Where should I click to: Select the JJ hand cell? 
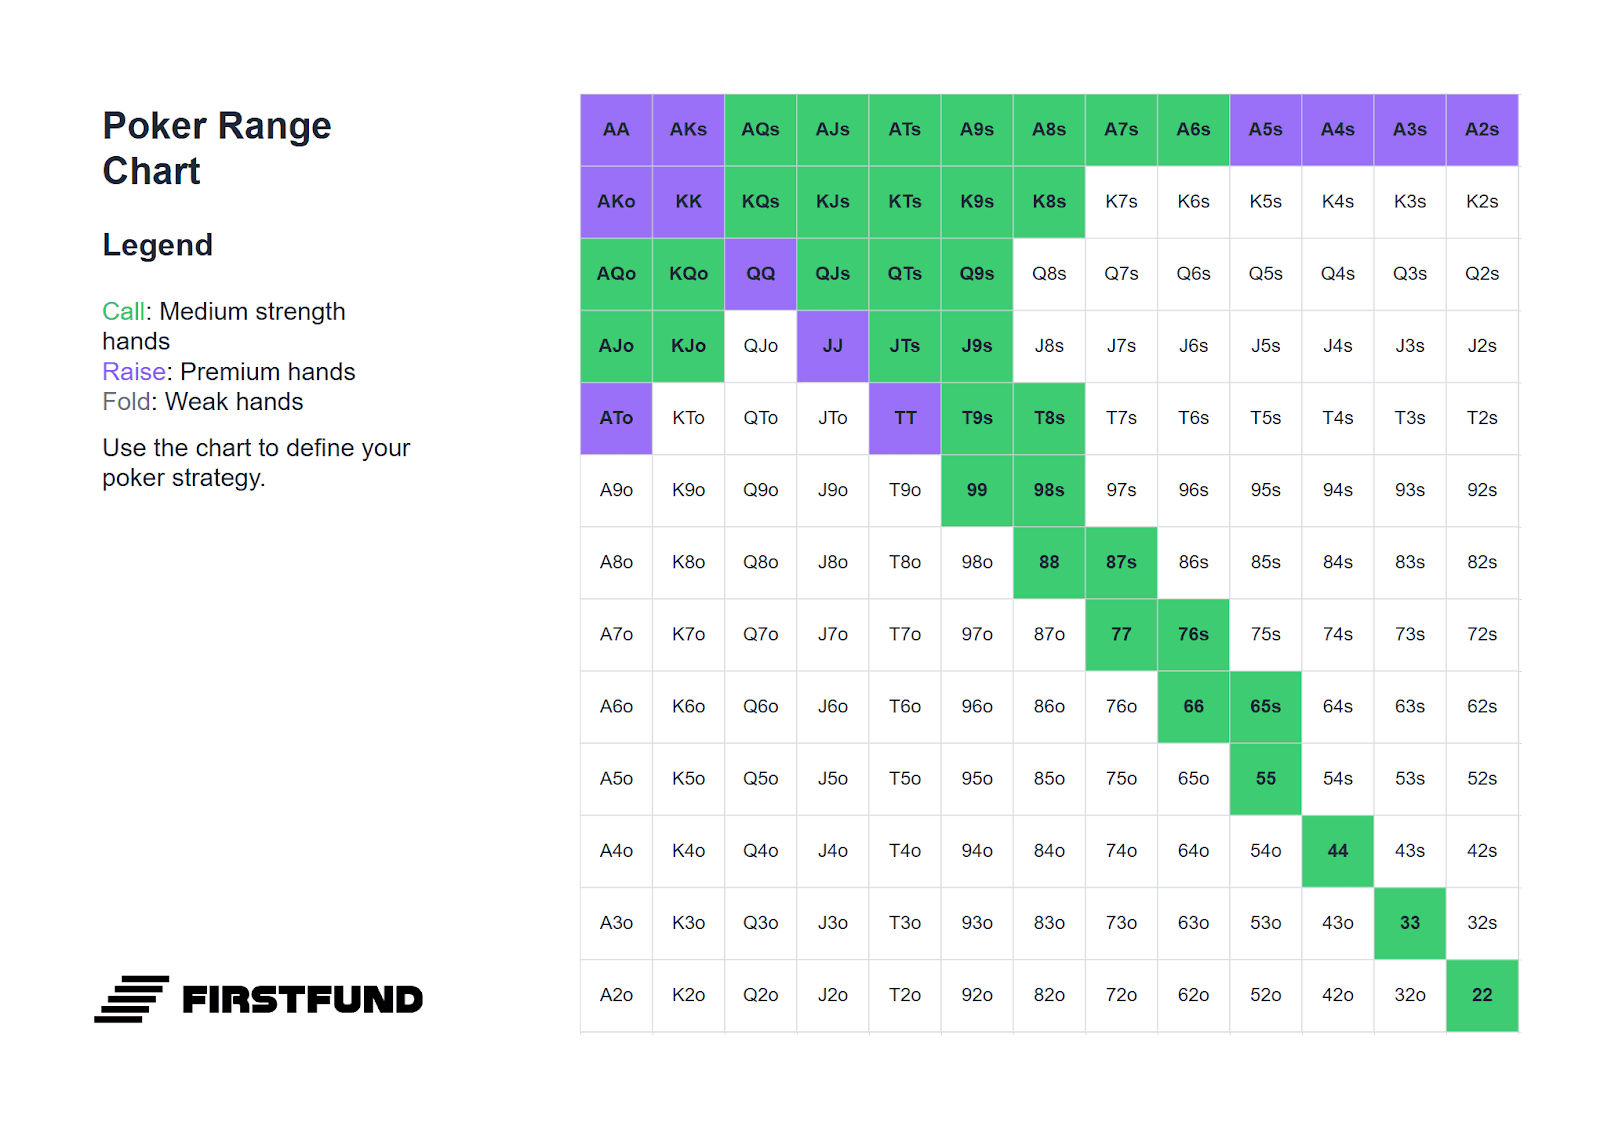tap(833, 346)
